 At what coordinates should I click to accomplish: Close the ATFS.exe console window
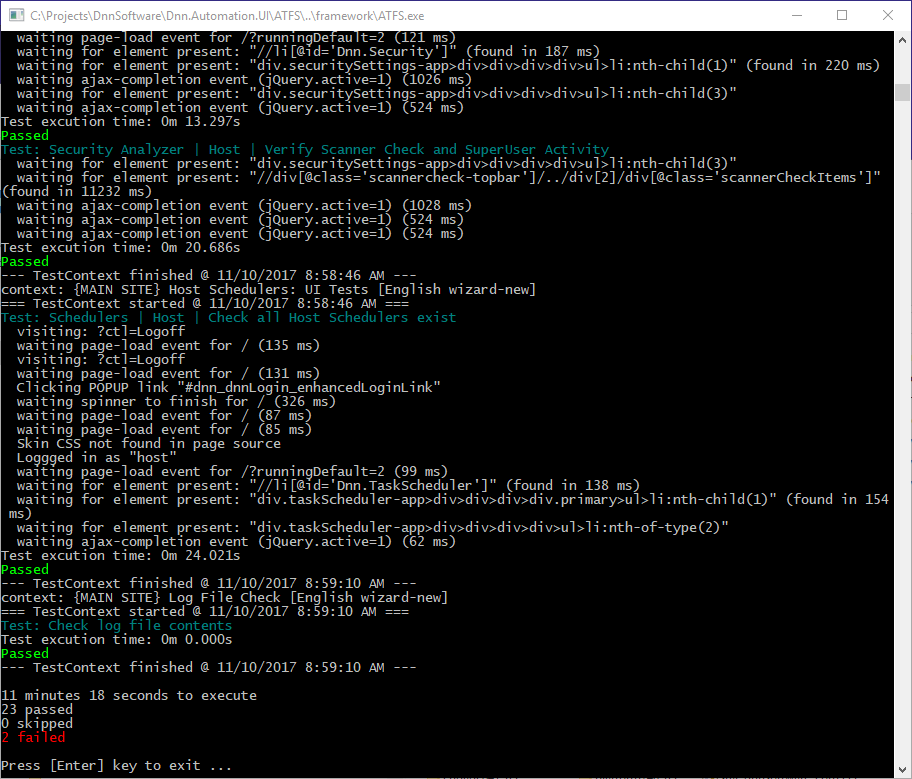click(888, 15)
